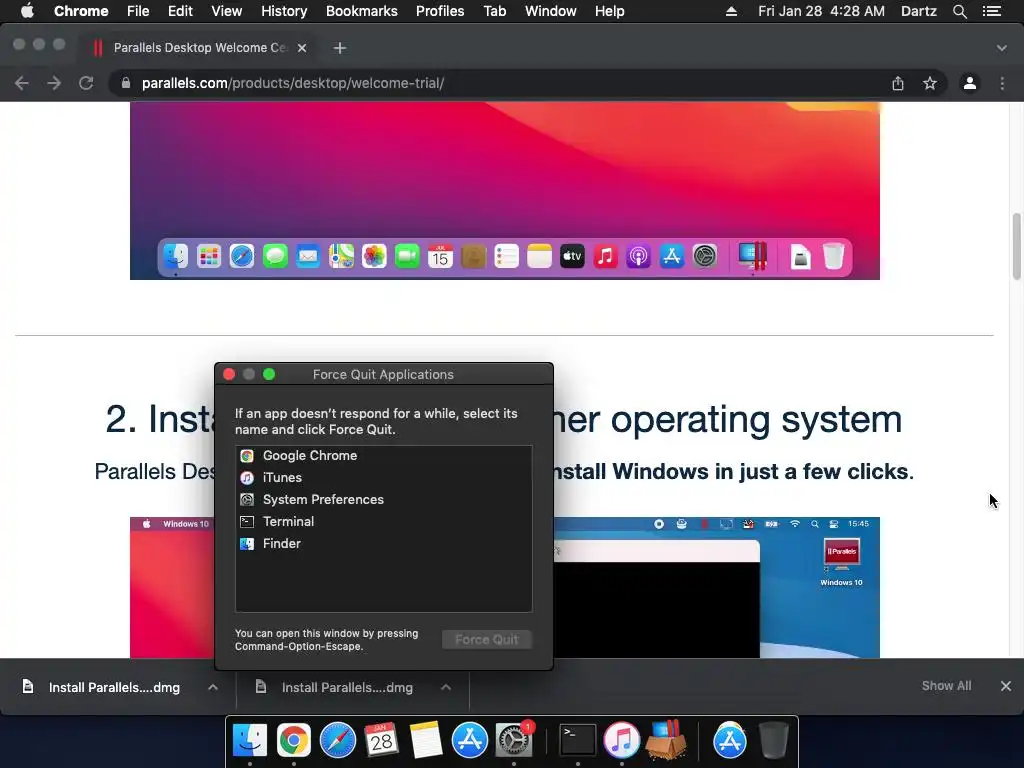1024x768 pixels.
Task: Click the Force Quit button
Action: (x=487, y=639)
